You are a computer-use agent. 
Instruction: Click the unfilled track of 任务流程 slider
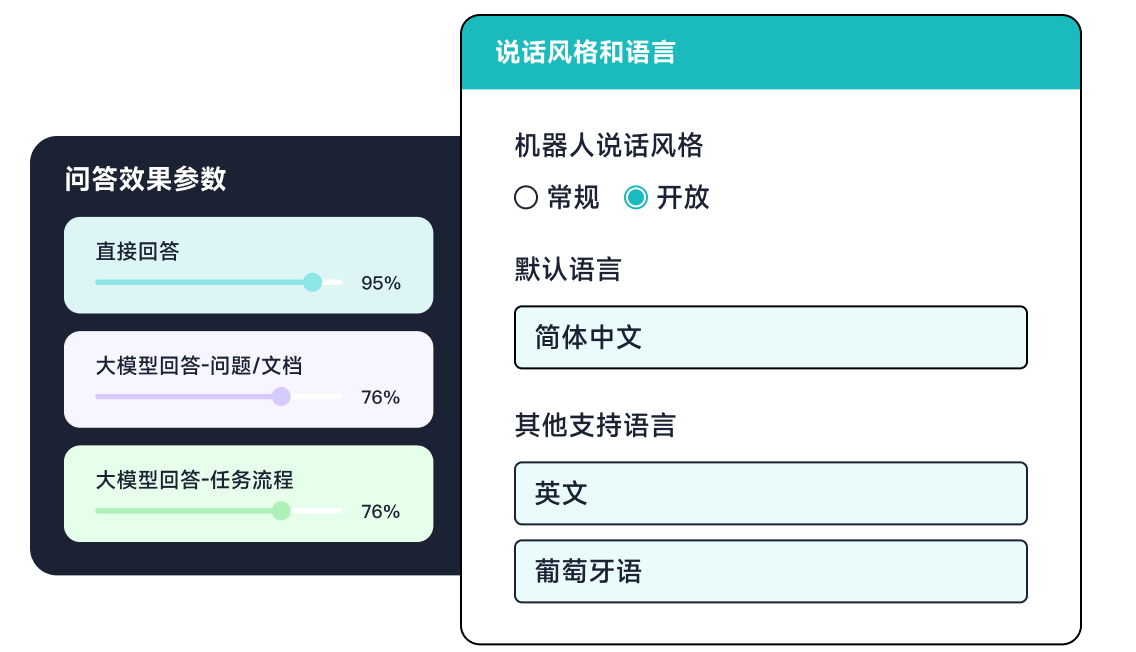[317, 511]
